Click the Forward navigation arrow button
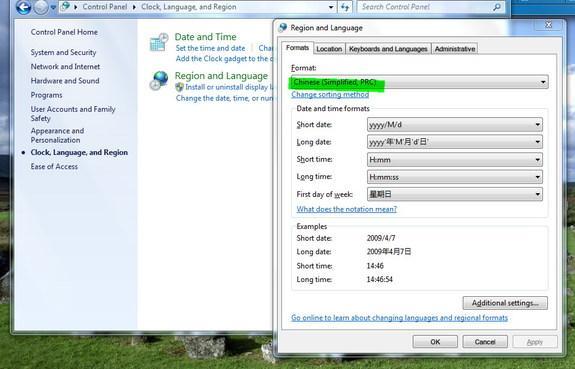The height and width of the screenshot is (369, 575). tap(41, 7)
